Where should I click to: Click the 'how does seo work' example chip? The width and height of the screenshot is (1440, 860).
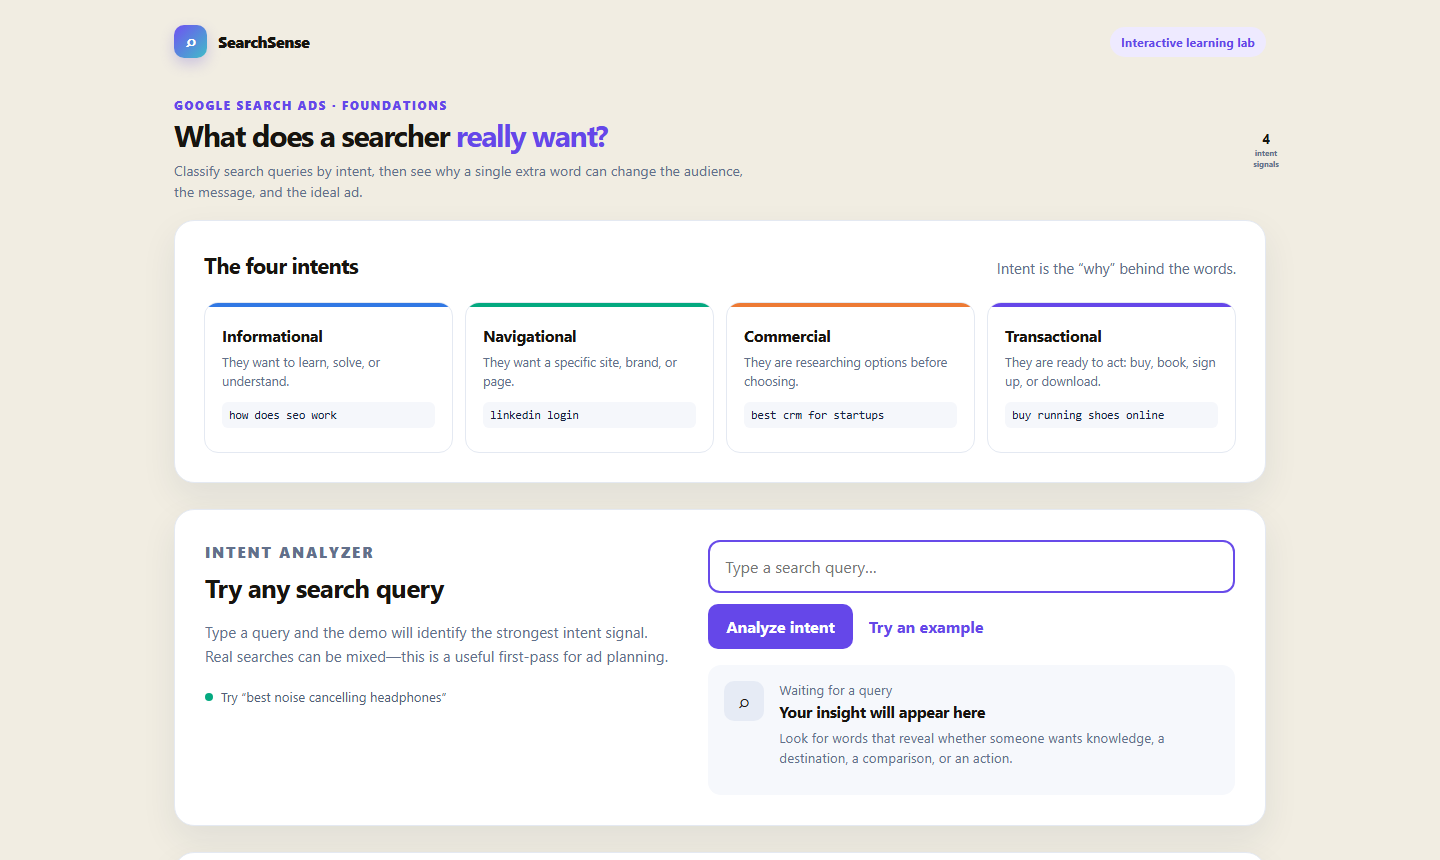328,415
